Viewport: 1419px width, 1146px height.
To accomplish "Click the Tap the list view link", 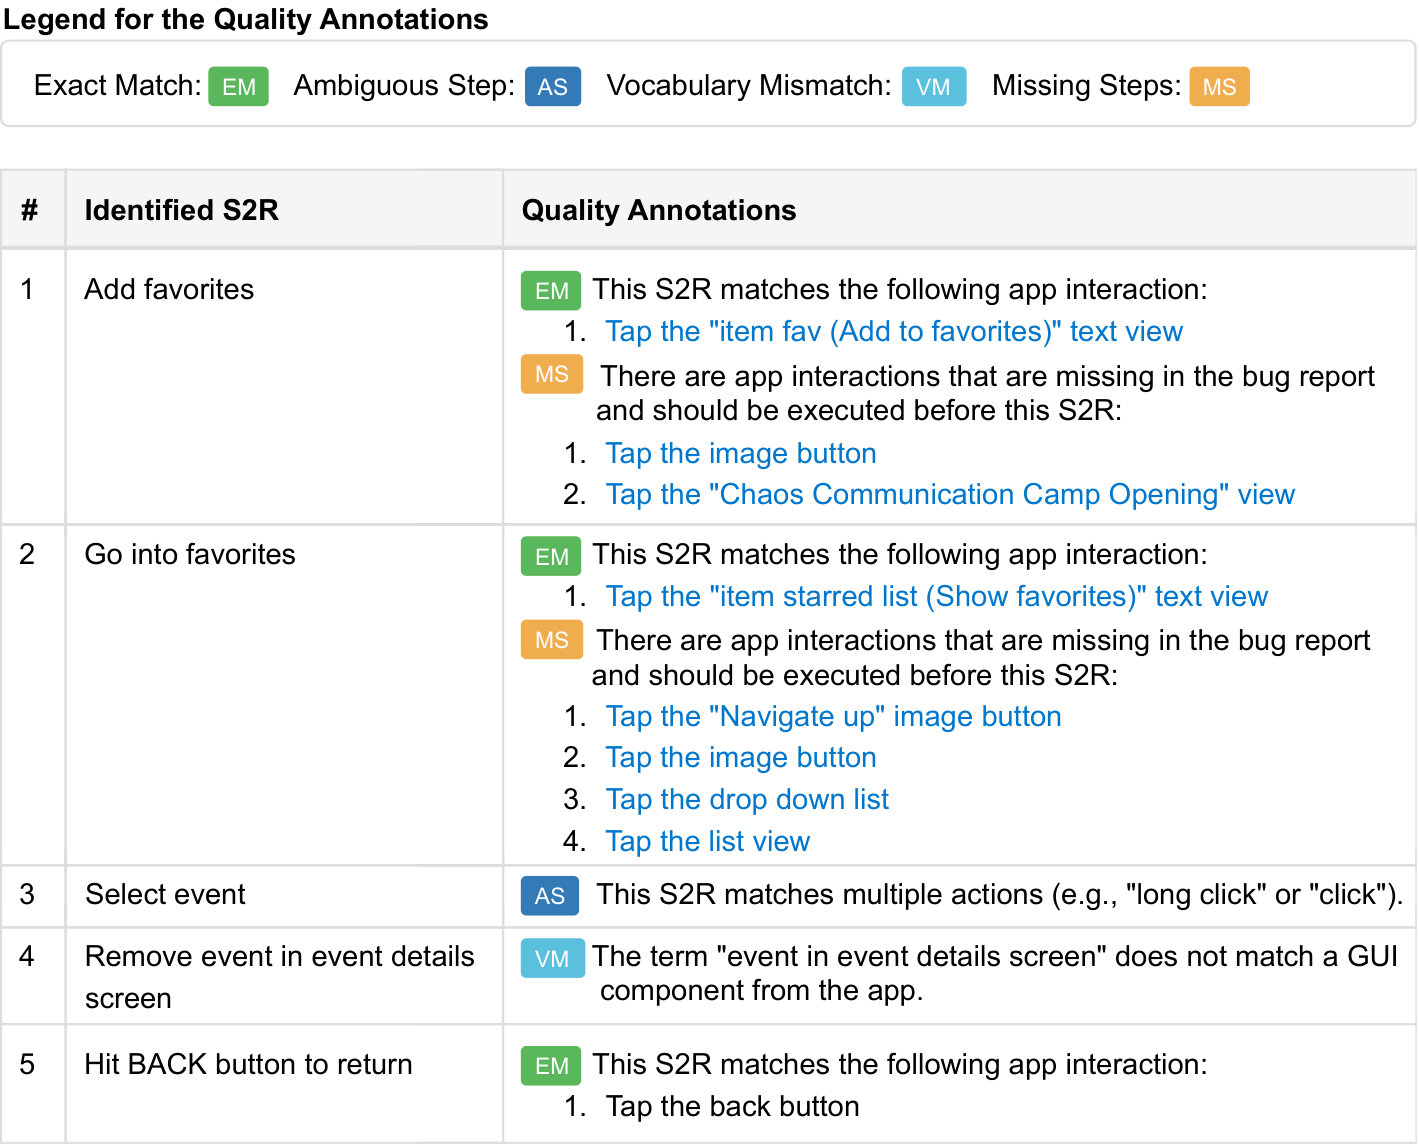I will click(707, 841).
